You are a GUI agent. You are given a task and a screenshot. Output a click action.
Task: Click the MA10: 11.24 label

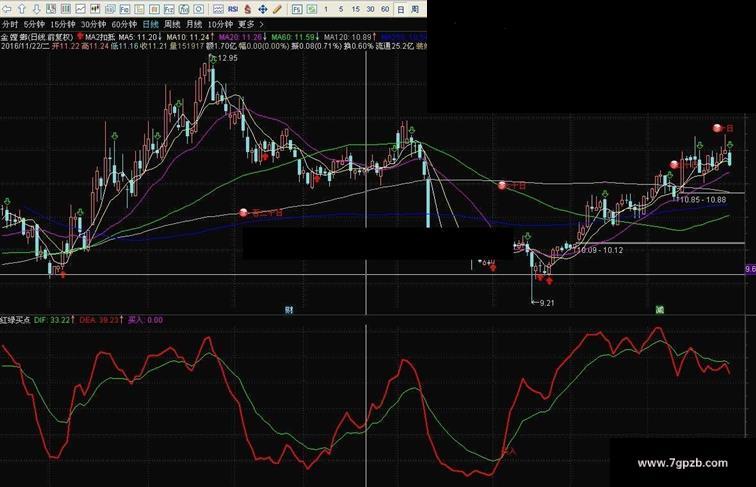click(x=188, y=37)
